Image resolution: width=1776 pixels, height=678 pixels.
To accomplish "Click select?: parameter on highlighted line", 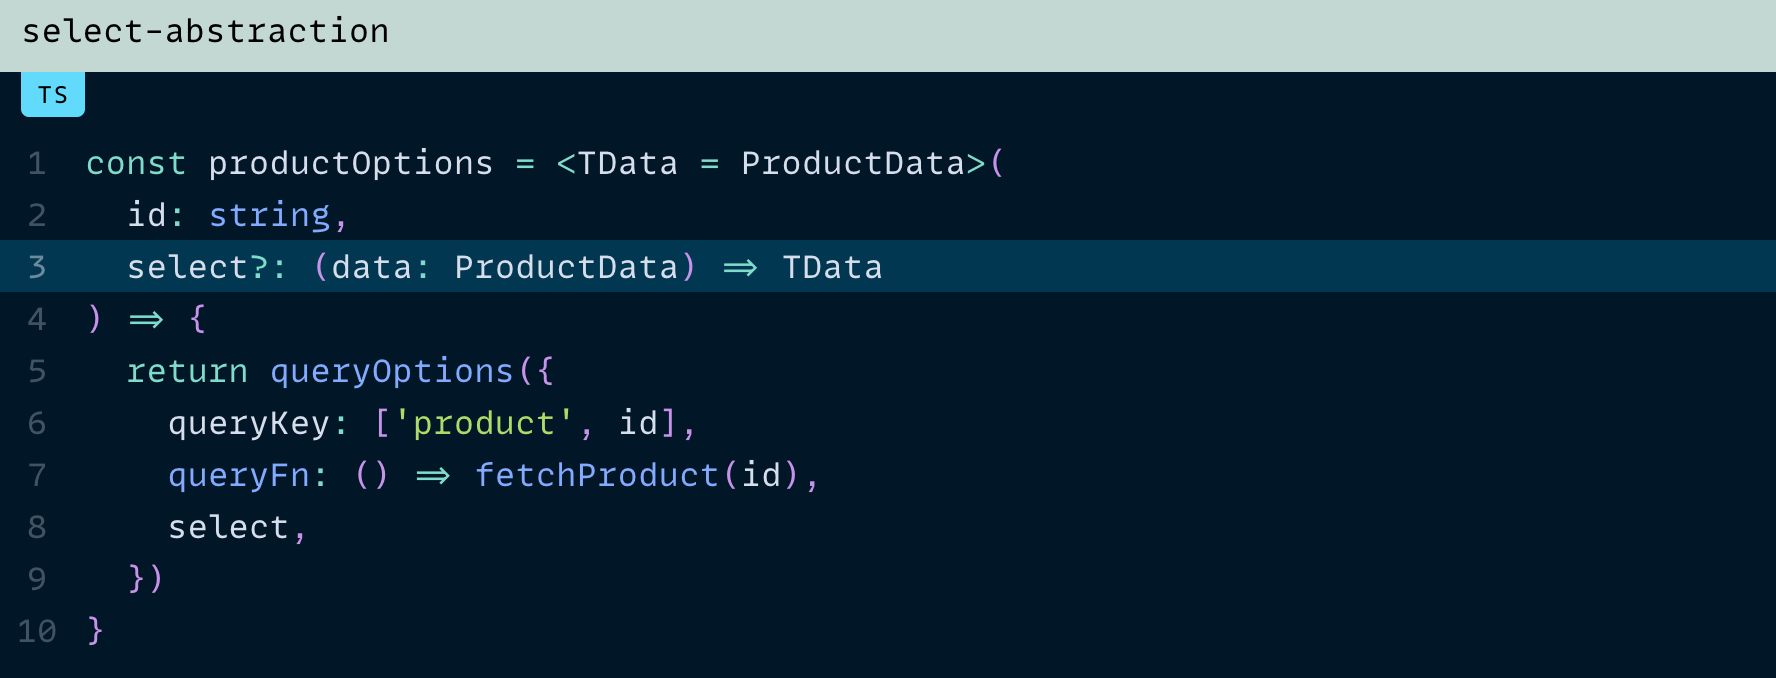I will (207, 268).
